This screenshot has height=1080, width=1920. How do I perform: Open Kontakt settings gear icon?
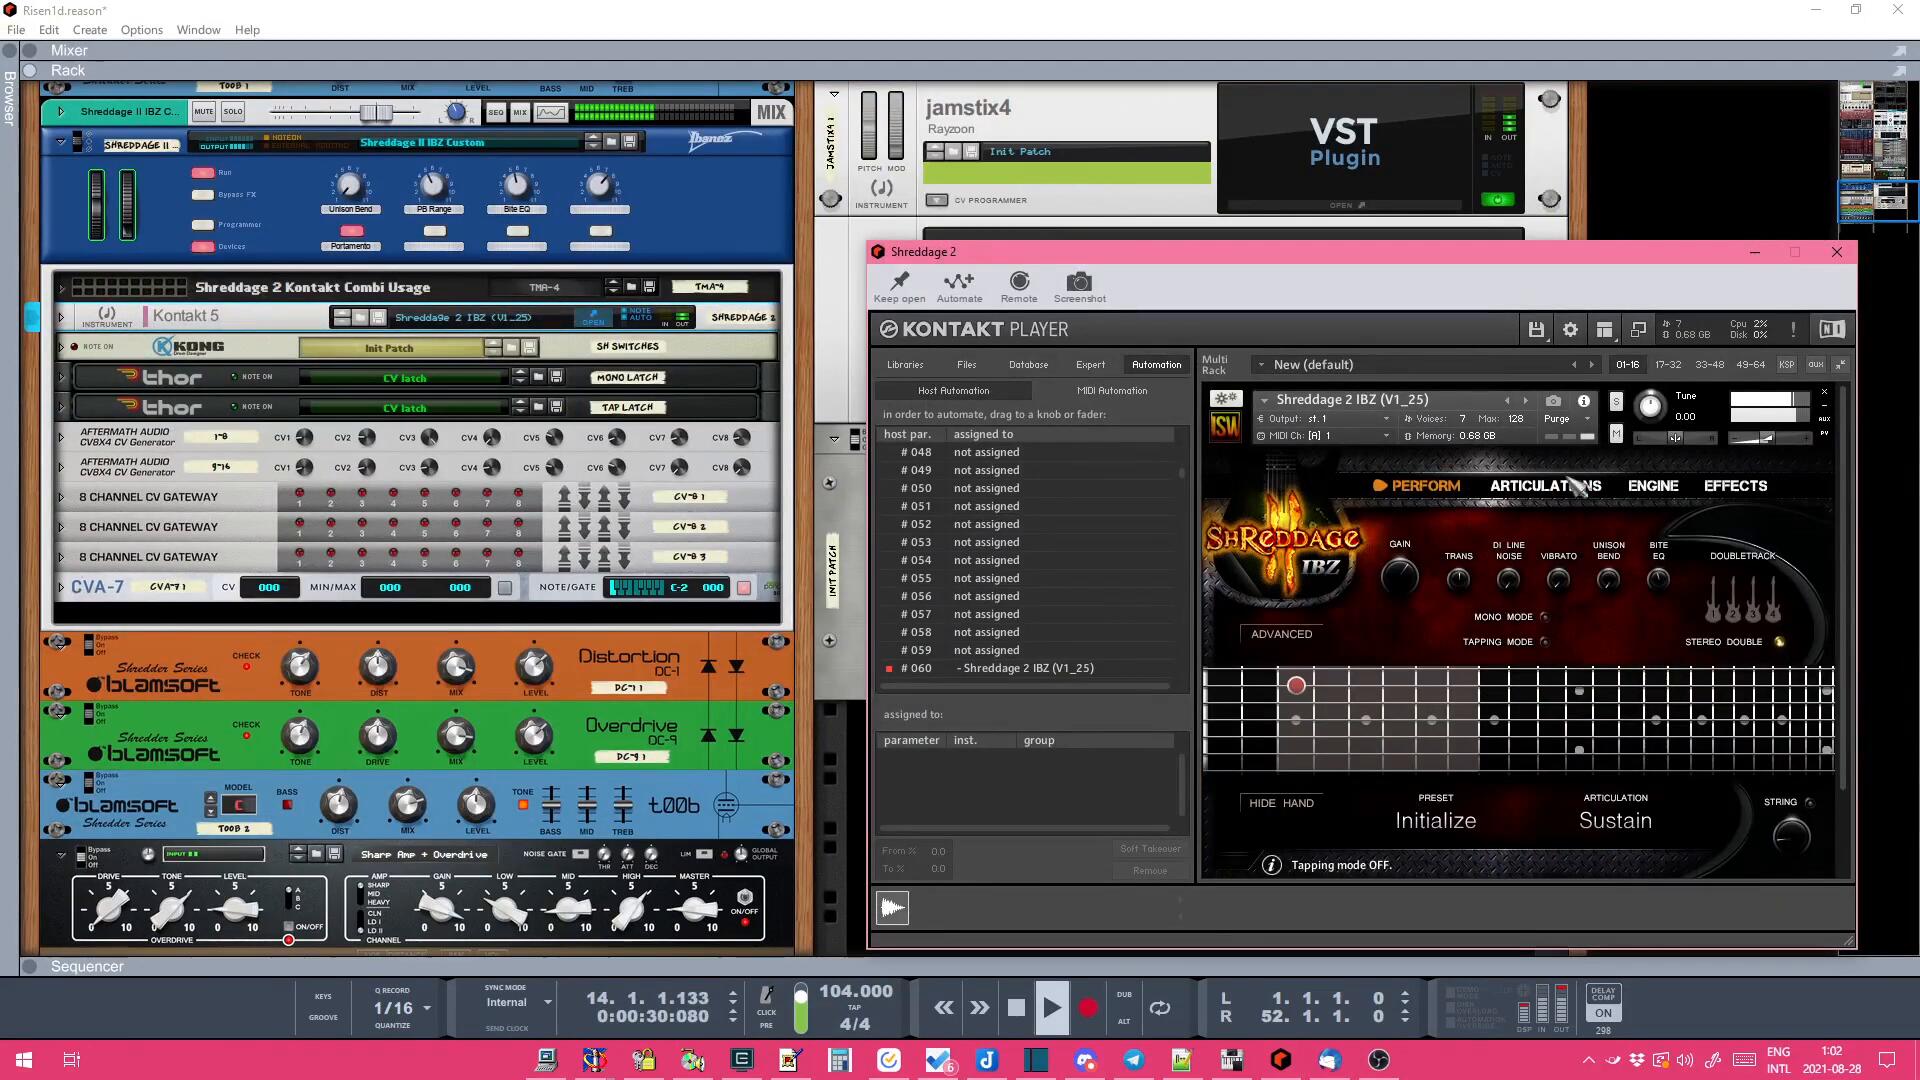1570,330
